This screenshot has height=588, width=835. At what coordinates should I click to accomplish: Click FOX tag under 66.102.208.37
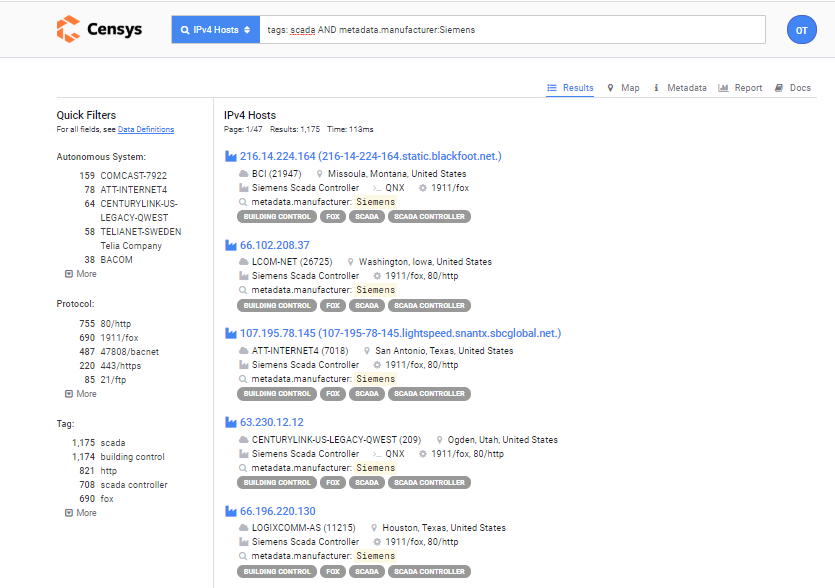click(x=333, y=306)
